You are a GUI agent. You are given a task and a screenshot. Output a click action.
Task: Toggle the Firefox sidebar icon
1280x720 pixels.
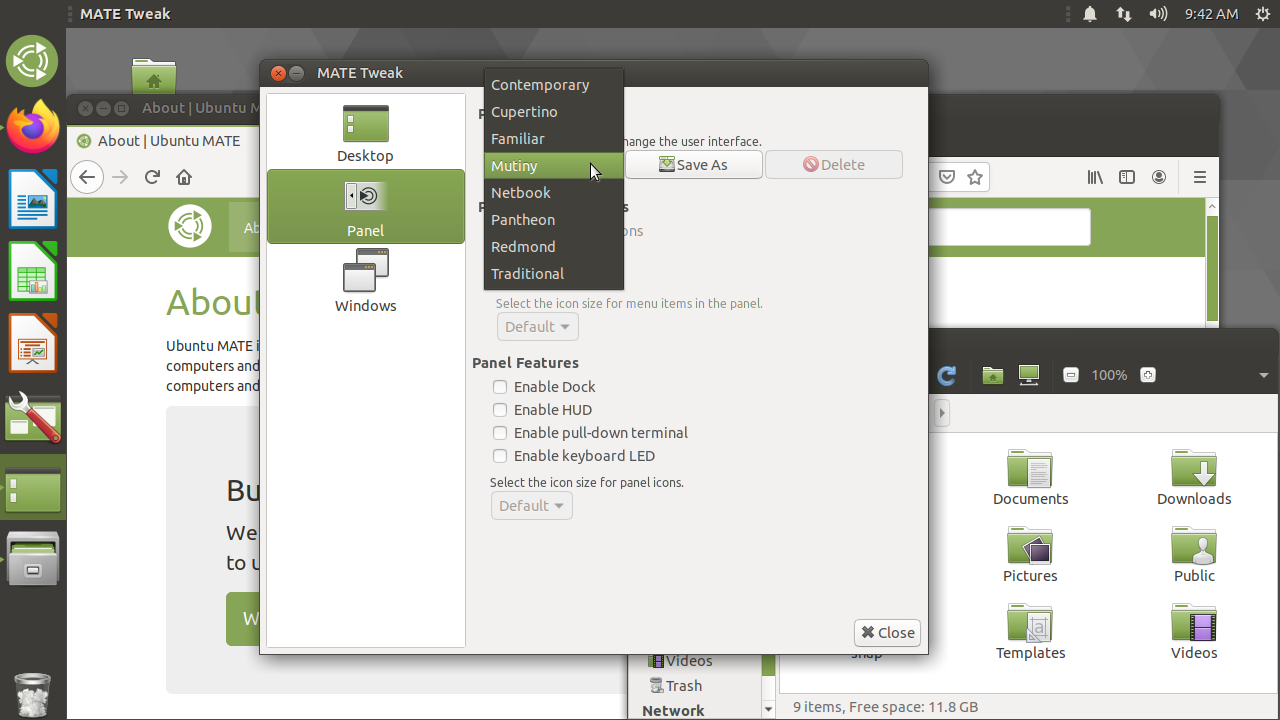pos(1127,177)
